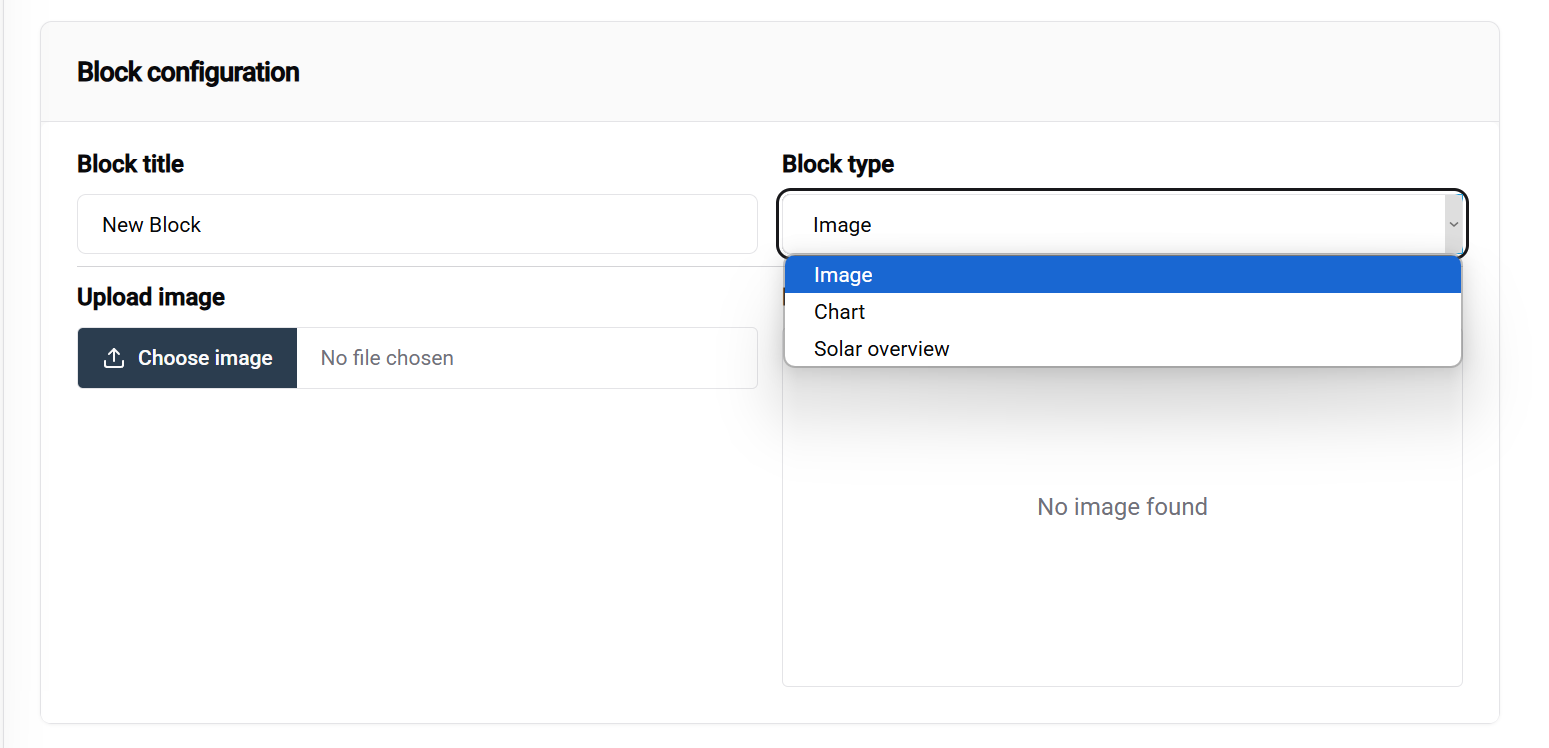The height and width of the screenshot is (748, 1549).
Task: Click the Block type label
Action: [838, 164]
